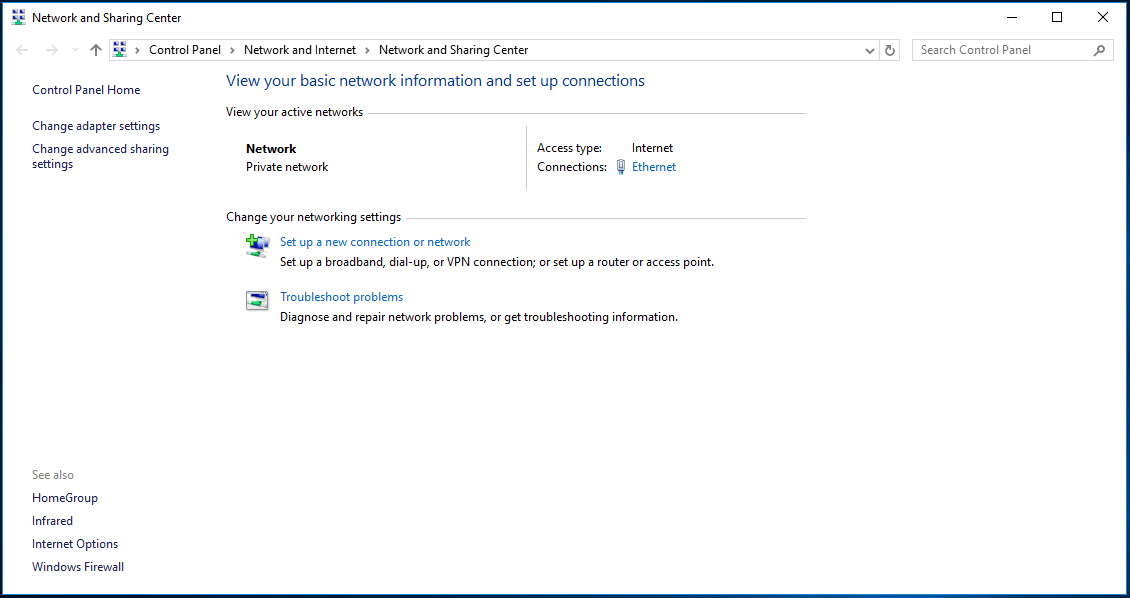The height and width of the screenshot is (598, 1130).
Task: Click the Private network label
Action: pyautogui.click(x=287, y=167)
